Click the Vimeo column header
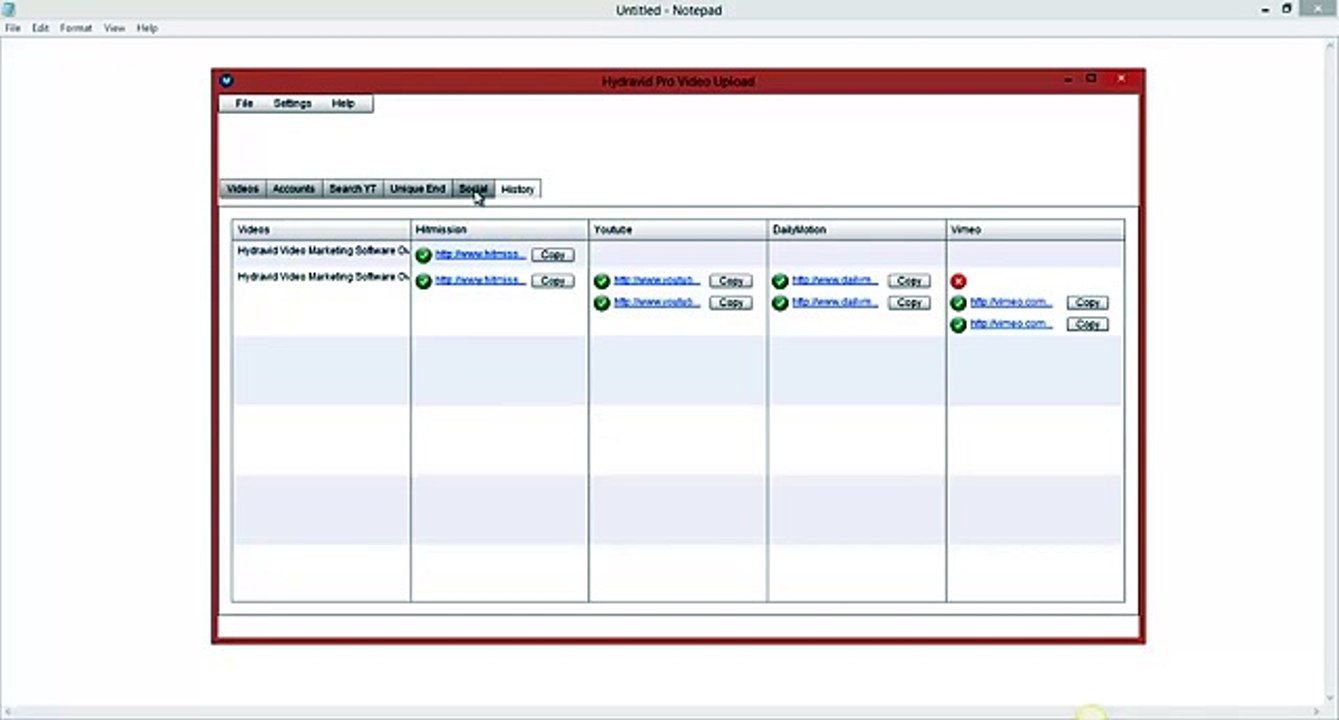Screen dimensions: 1339x720 pos(1035,230)
